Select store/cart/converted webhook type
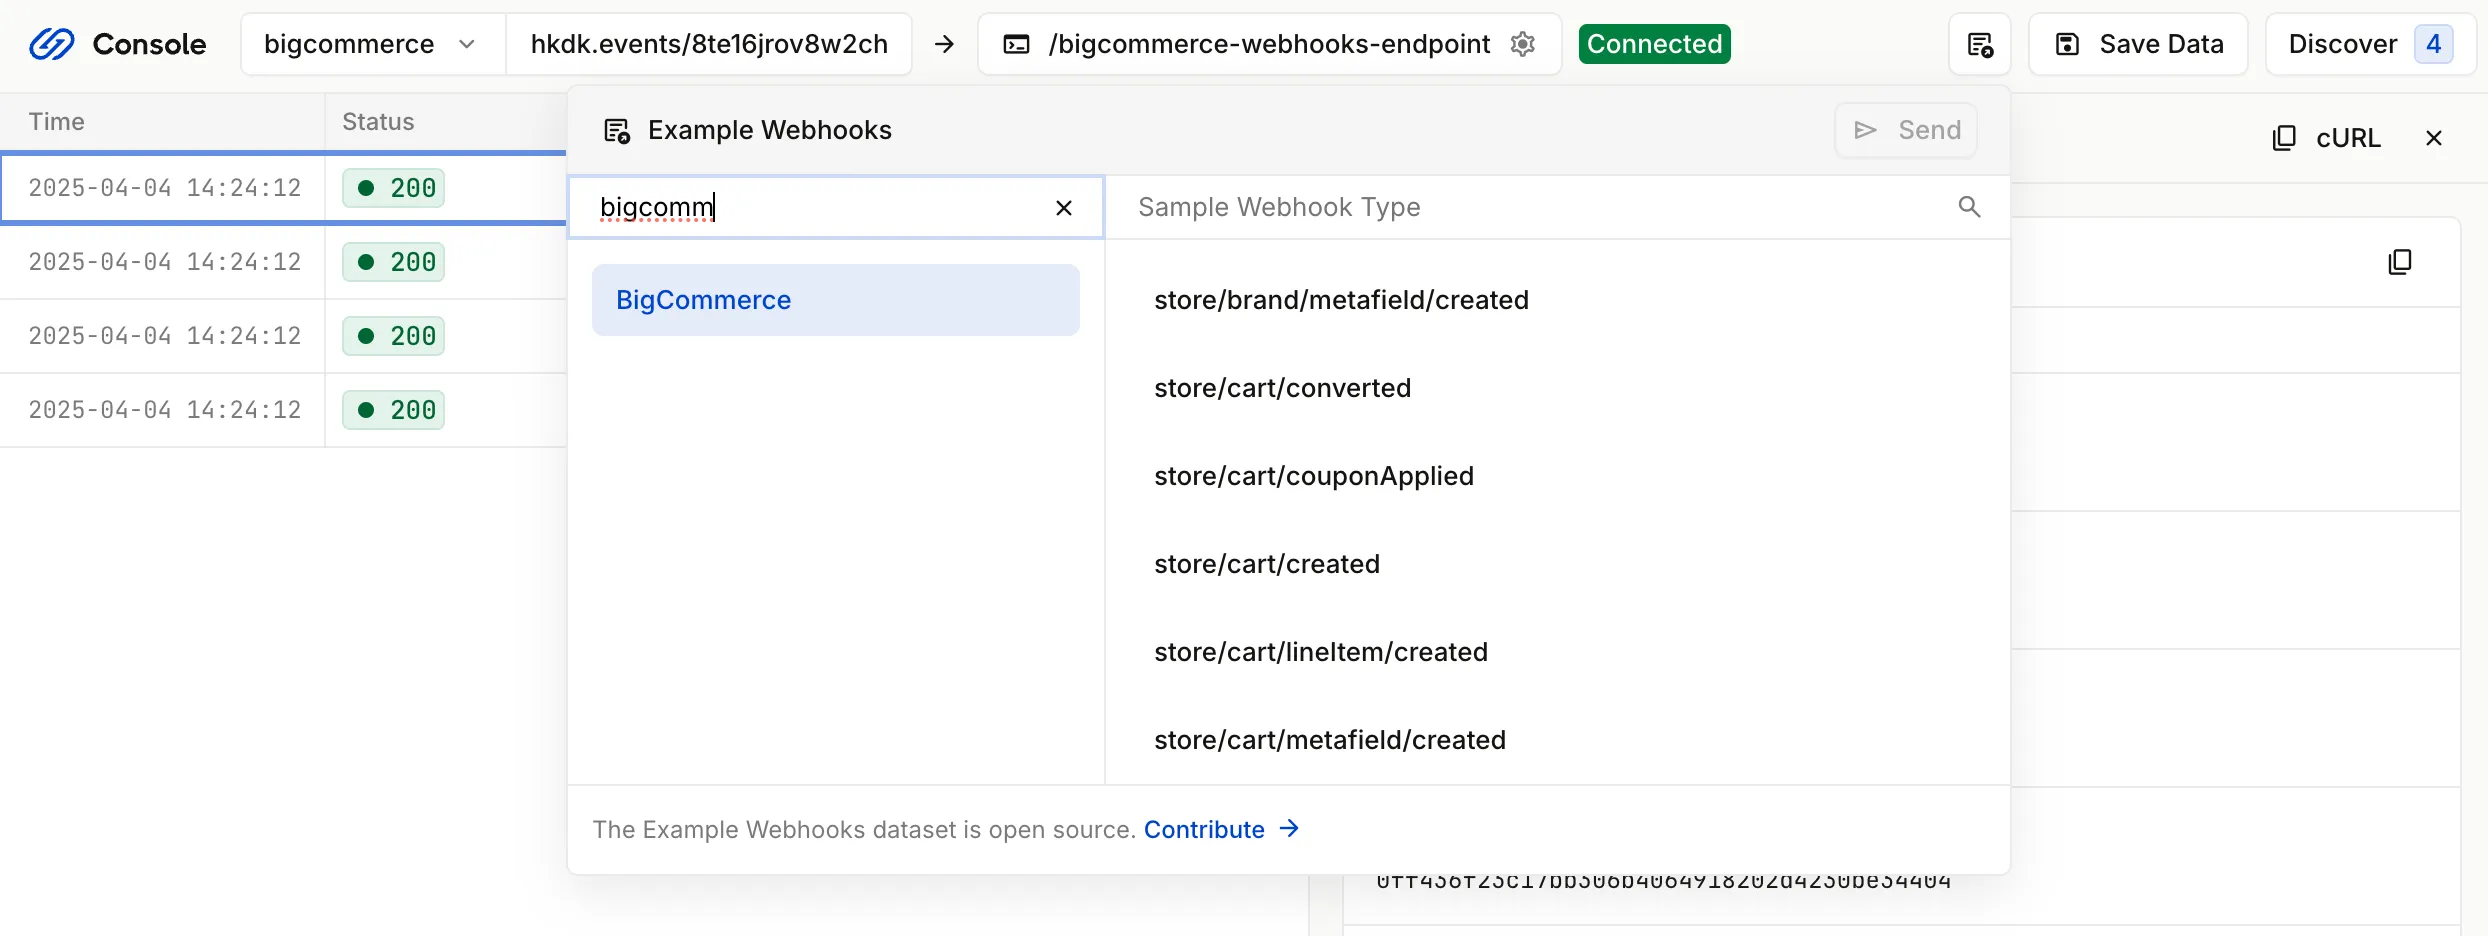Viewport: 2488px width, 936px height. [x=1282, y=388]
